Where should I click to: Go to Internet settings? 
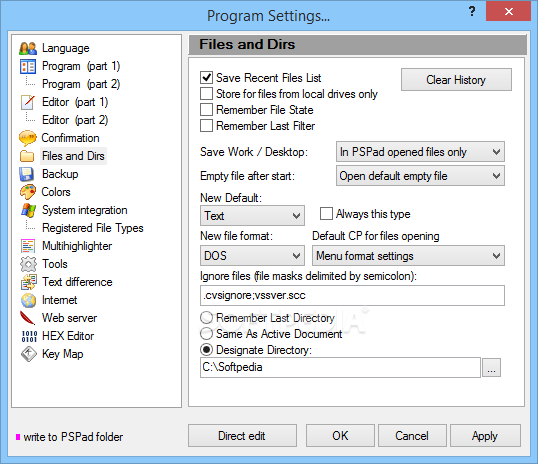click(x=60, y=300)
